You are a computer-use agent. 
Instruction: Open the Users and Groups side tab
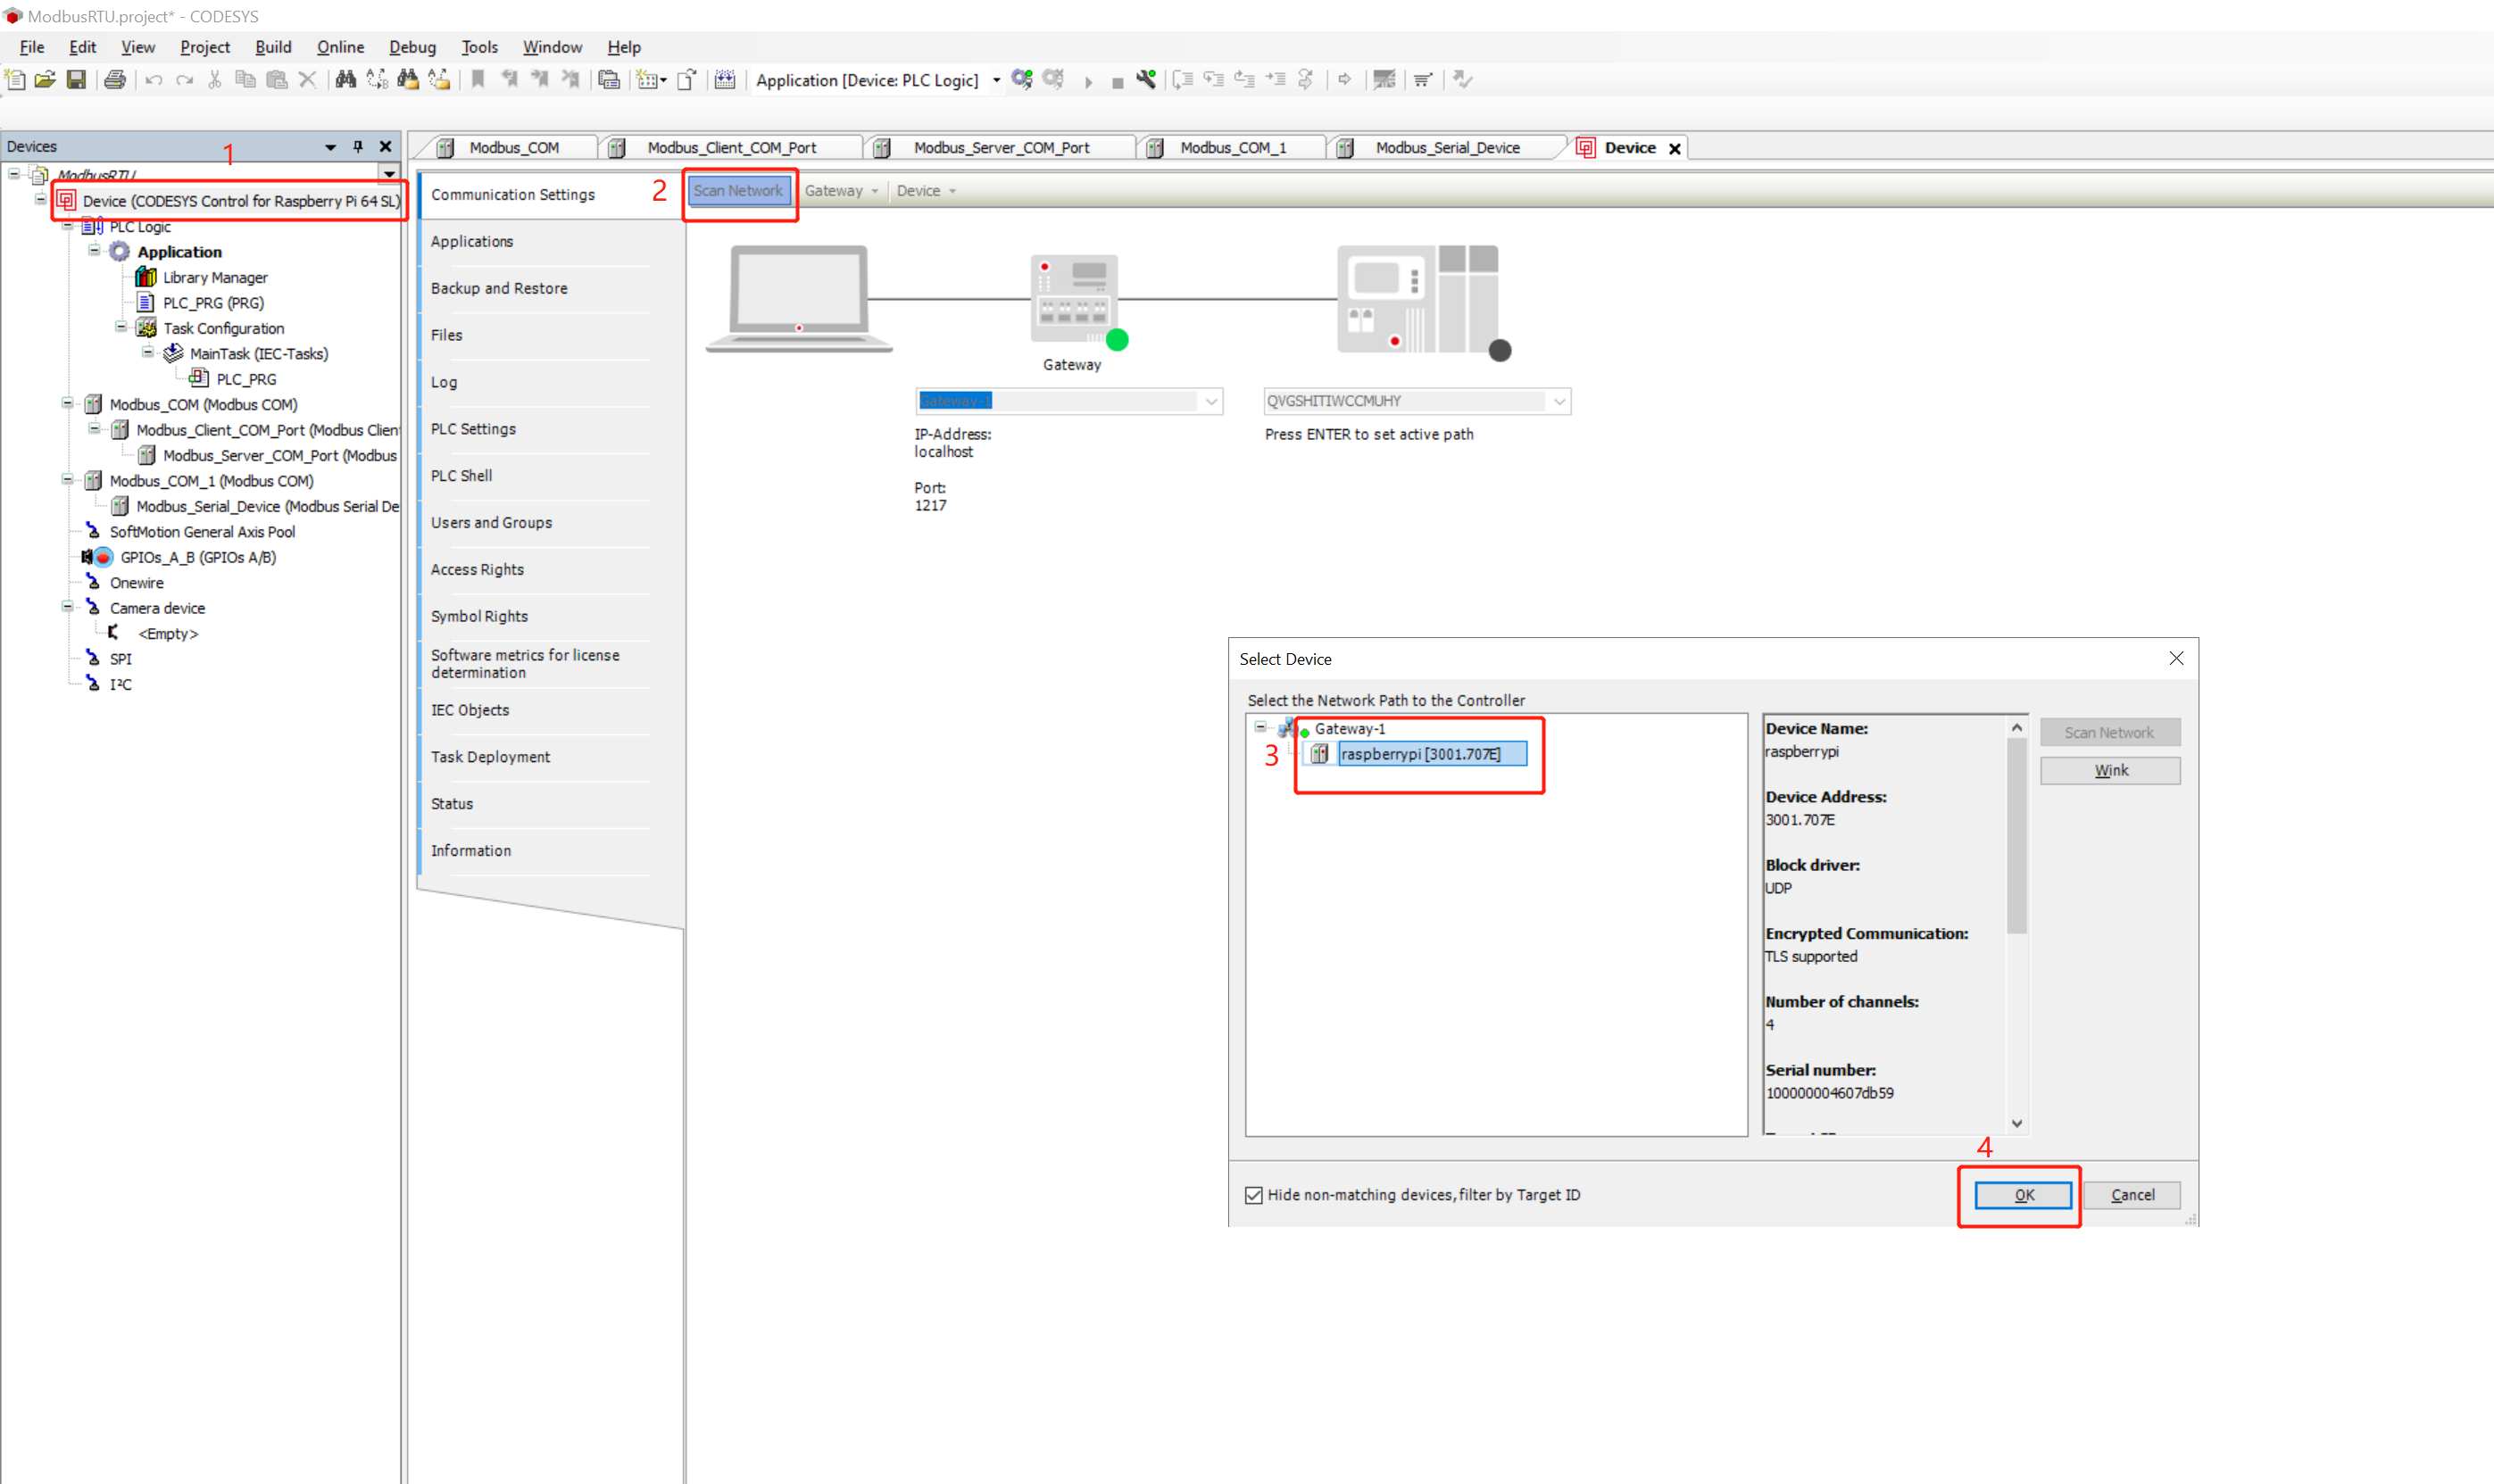[x=491, y=523]
